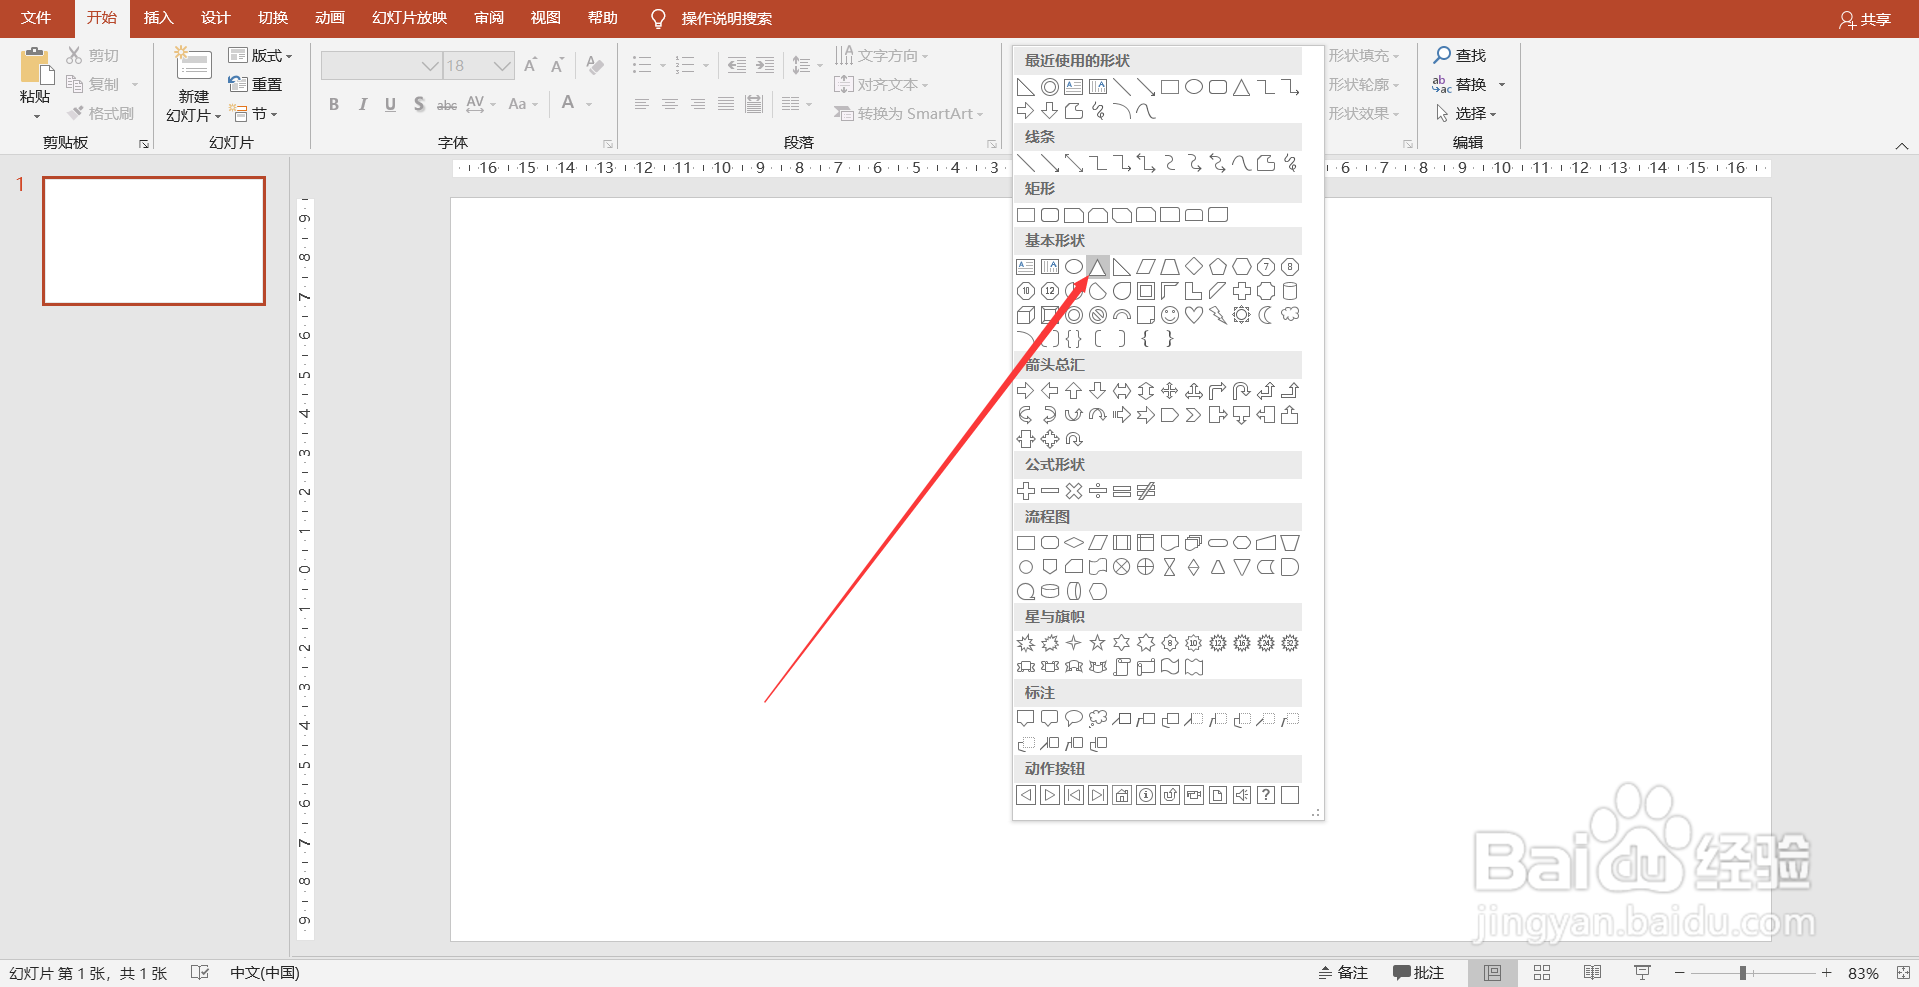Toggle Italic formatting
This screenshot has height=987, width=1919.
(x=362, y=104)
